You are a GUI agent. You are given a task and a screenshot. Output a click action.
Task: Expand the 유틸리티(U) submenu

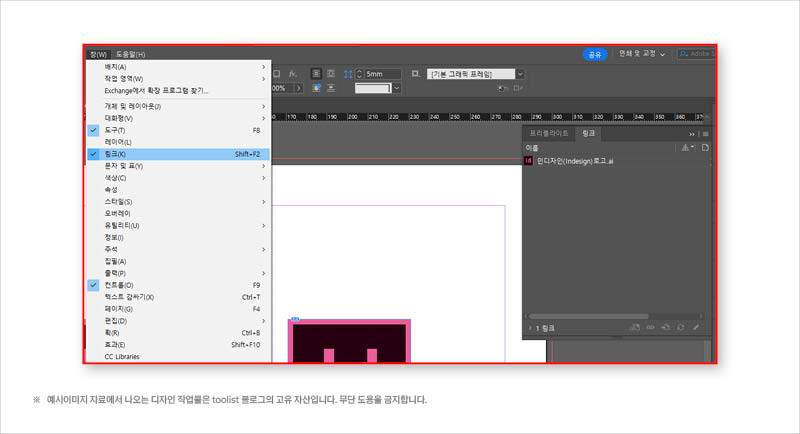pos(178,225)
